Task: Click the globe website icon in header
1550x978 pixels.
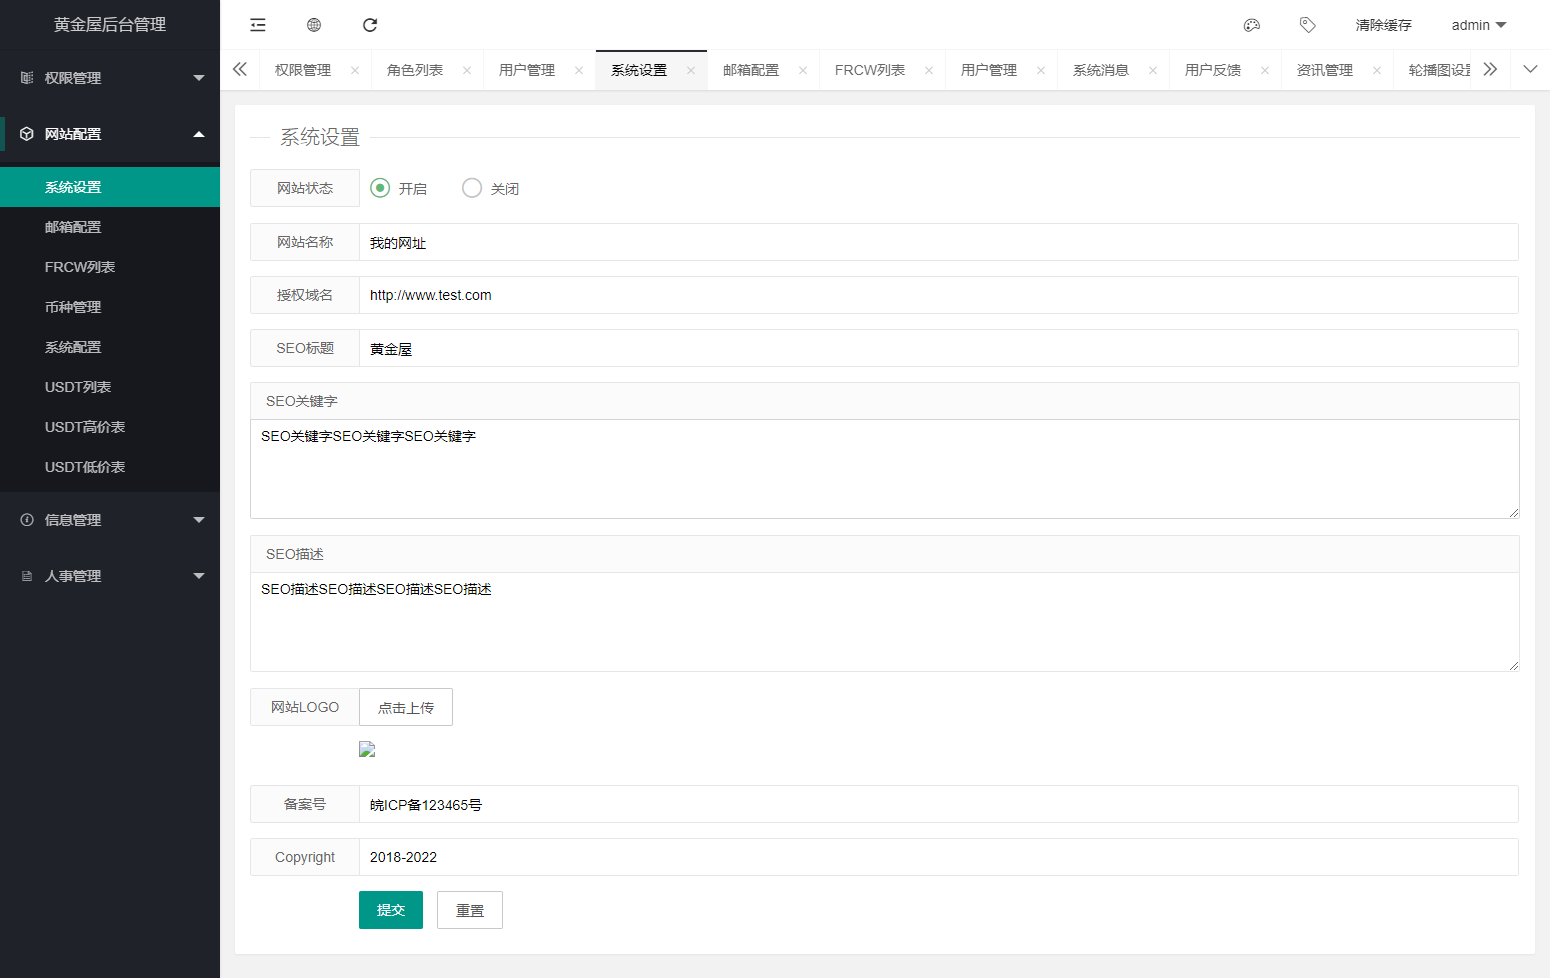Action: tap(314, 25)
